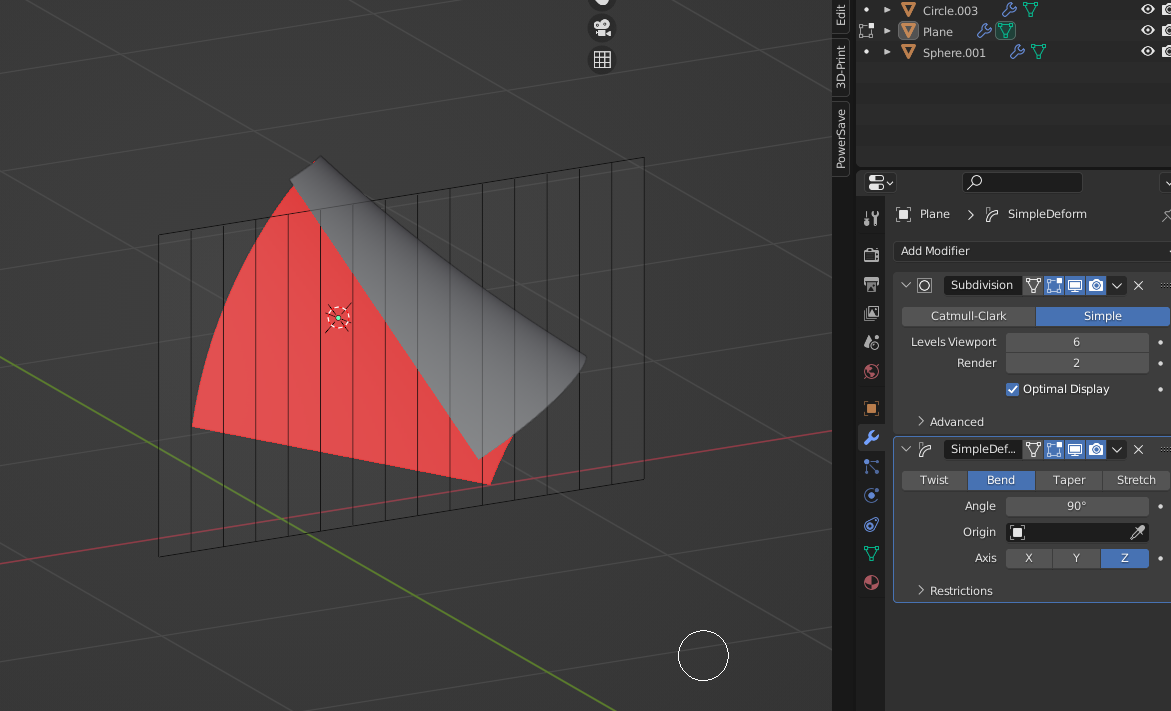Set deform Axis to X
The height and width of the screenshot is (711, 1171).
[x=1028, y=558]
